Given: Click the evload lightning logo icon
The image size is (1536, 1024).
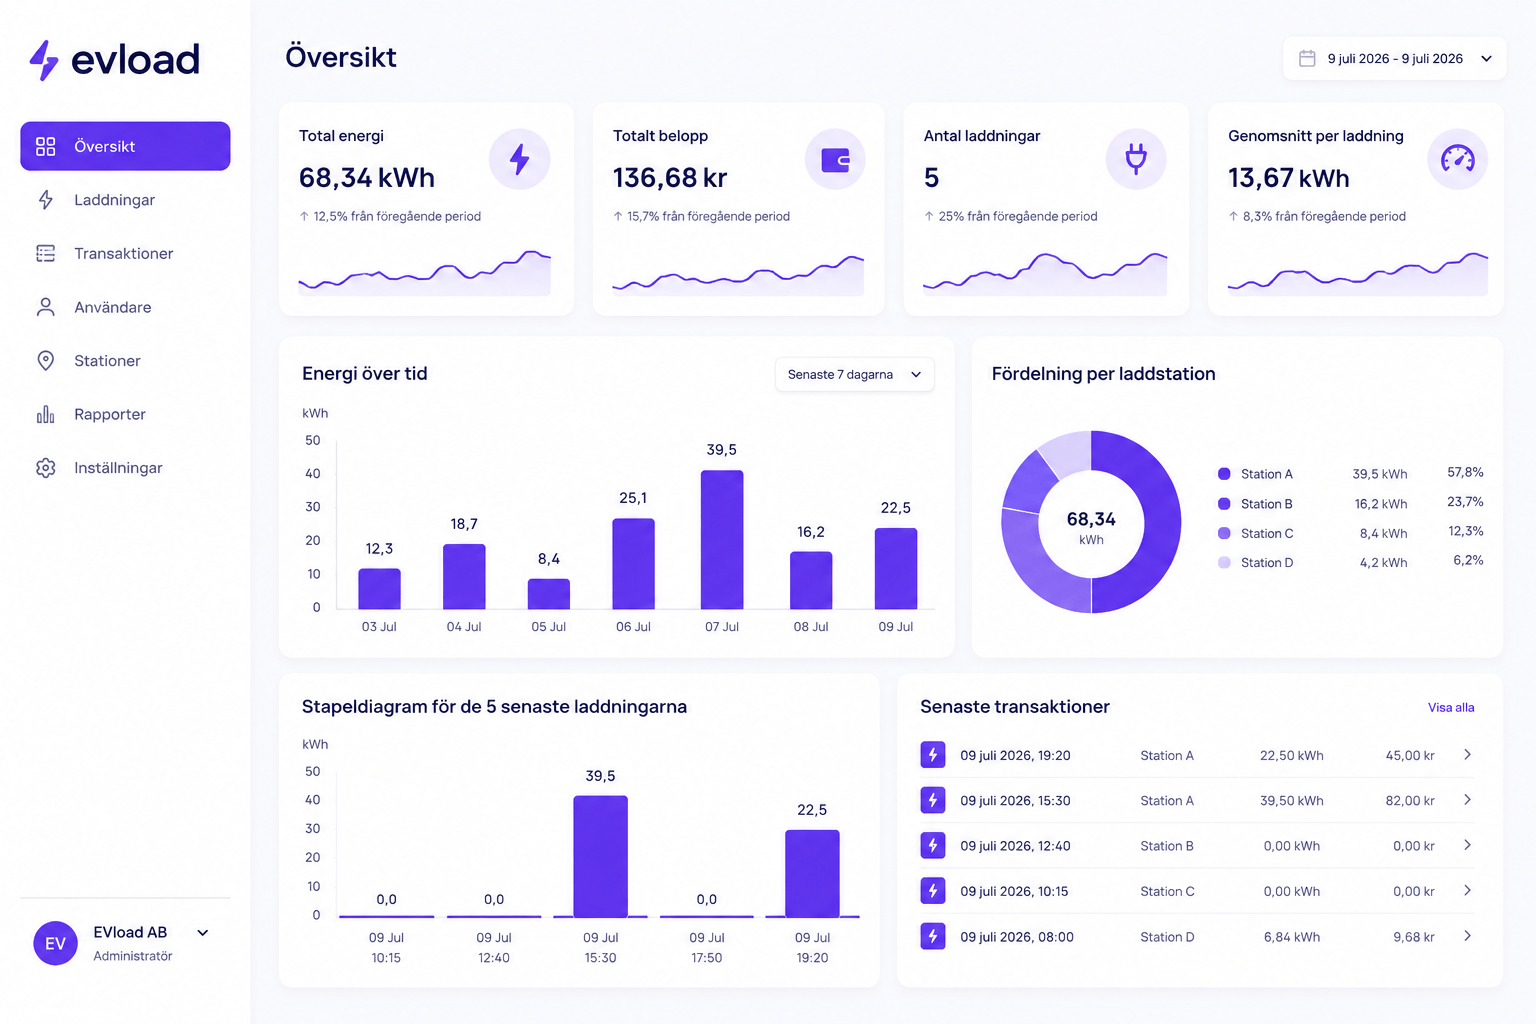Looking at the screenshot, I should [x=43, y=60].
